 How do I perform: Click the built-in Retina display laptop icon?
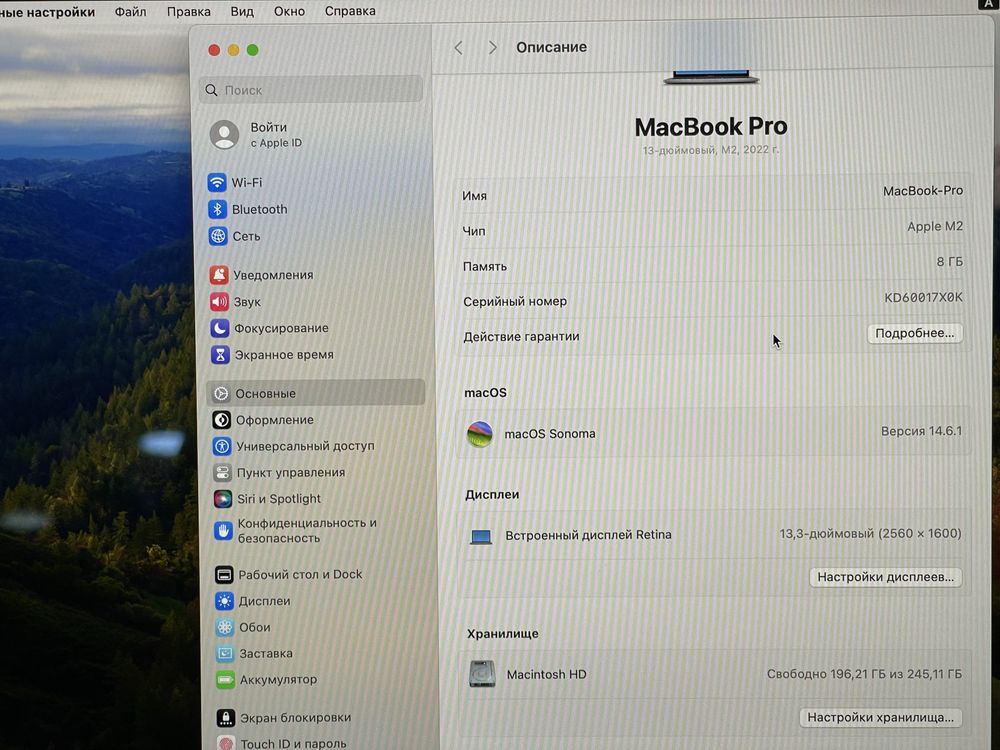(x=481, y=537)
